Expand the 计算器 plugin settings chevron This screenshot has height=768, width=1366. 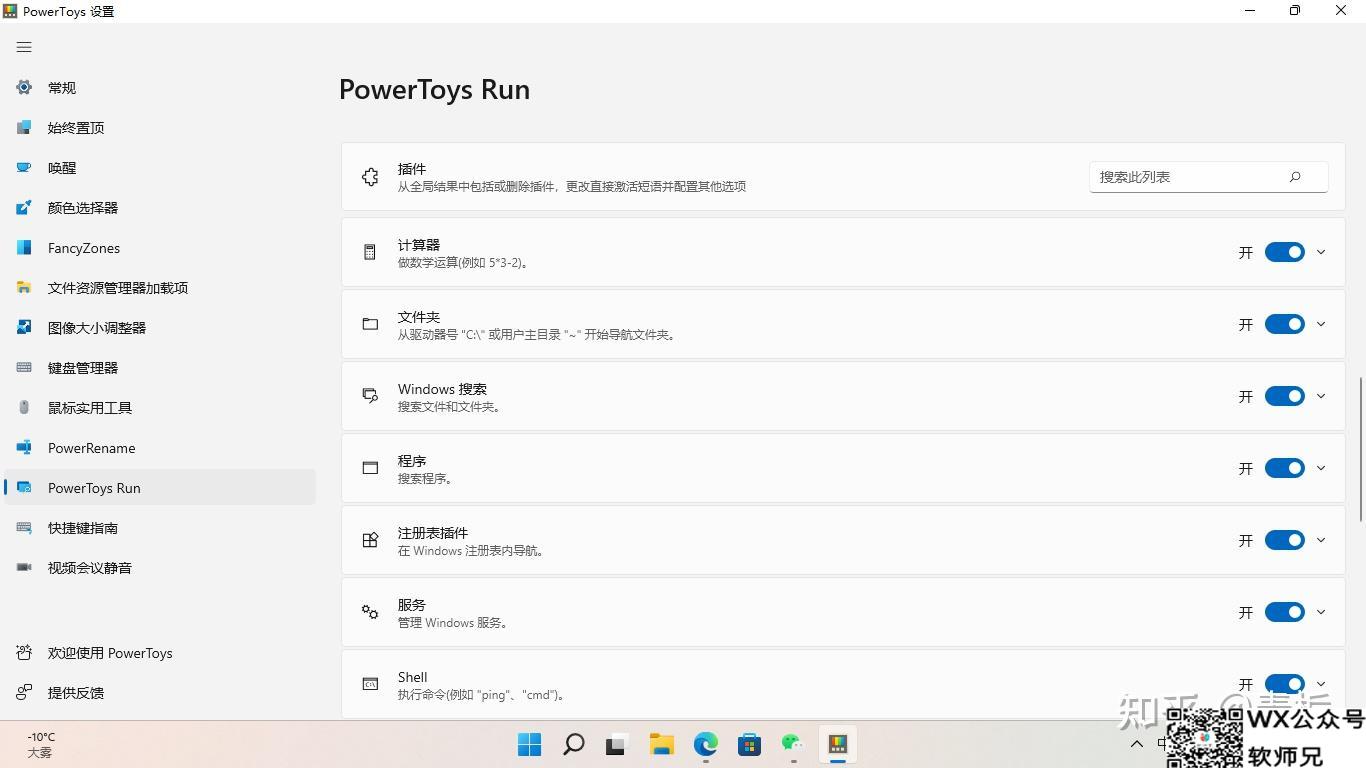coord(1321,252)
